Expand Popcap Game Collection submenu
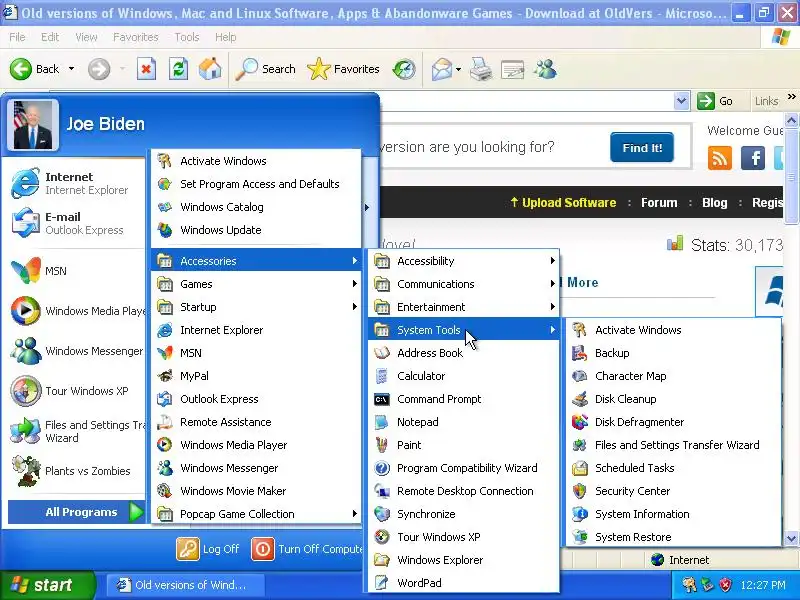 pos(256,514)
